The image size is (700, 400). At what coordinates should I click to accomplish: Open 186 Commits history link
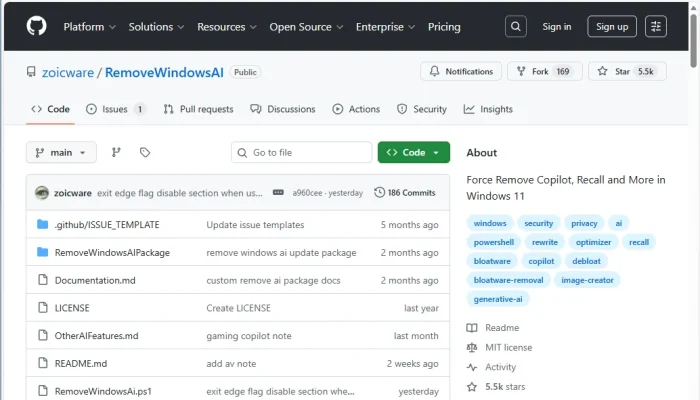pos(405,192)
